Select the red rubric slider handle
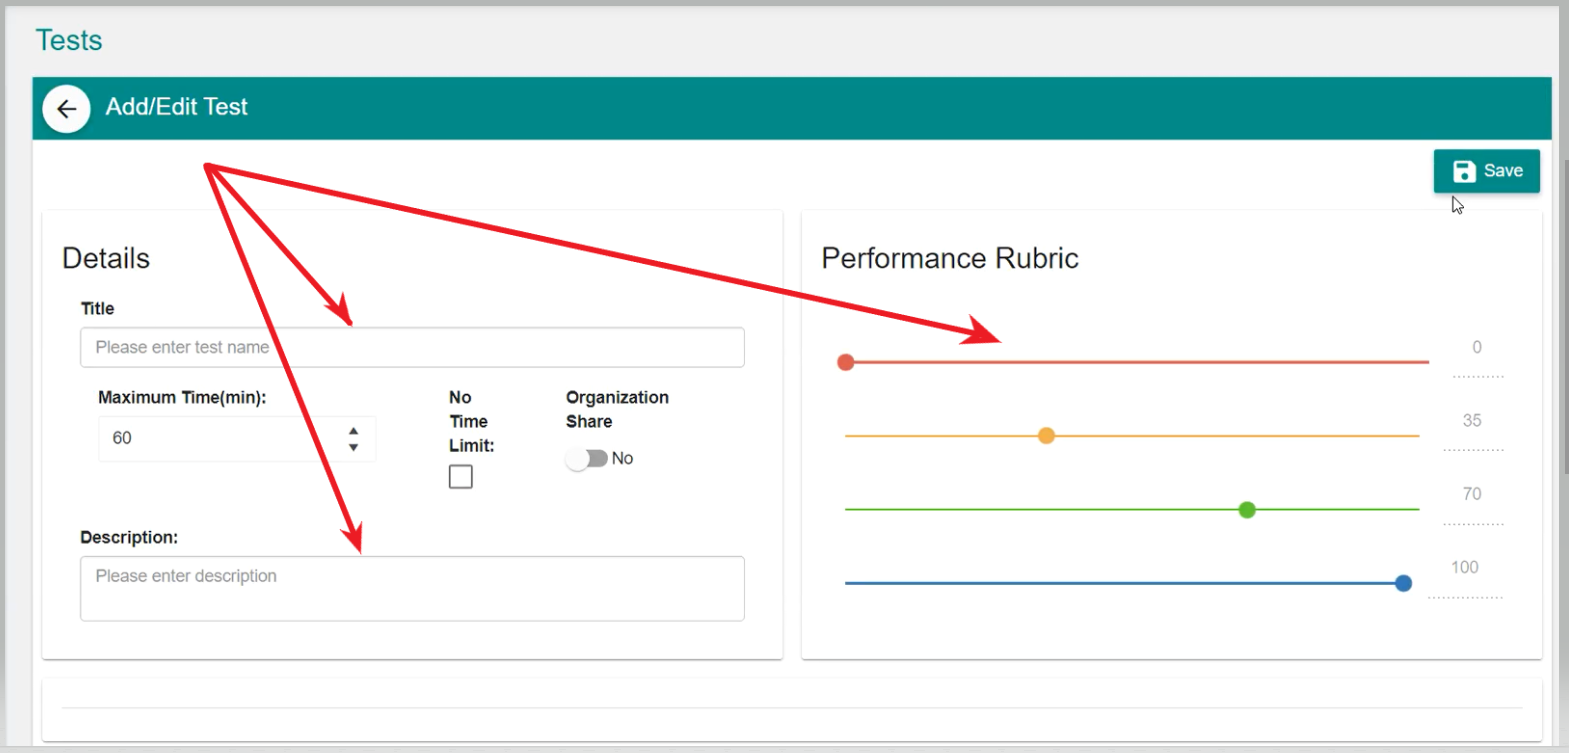The image size is (1569, 753). (846, 362)
